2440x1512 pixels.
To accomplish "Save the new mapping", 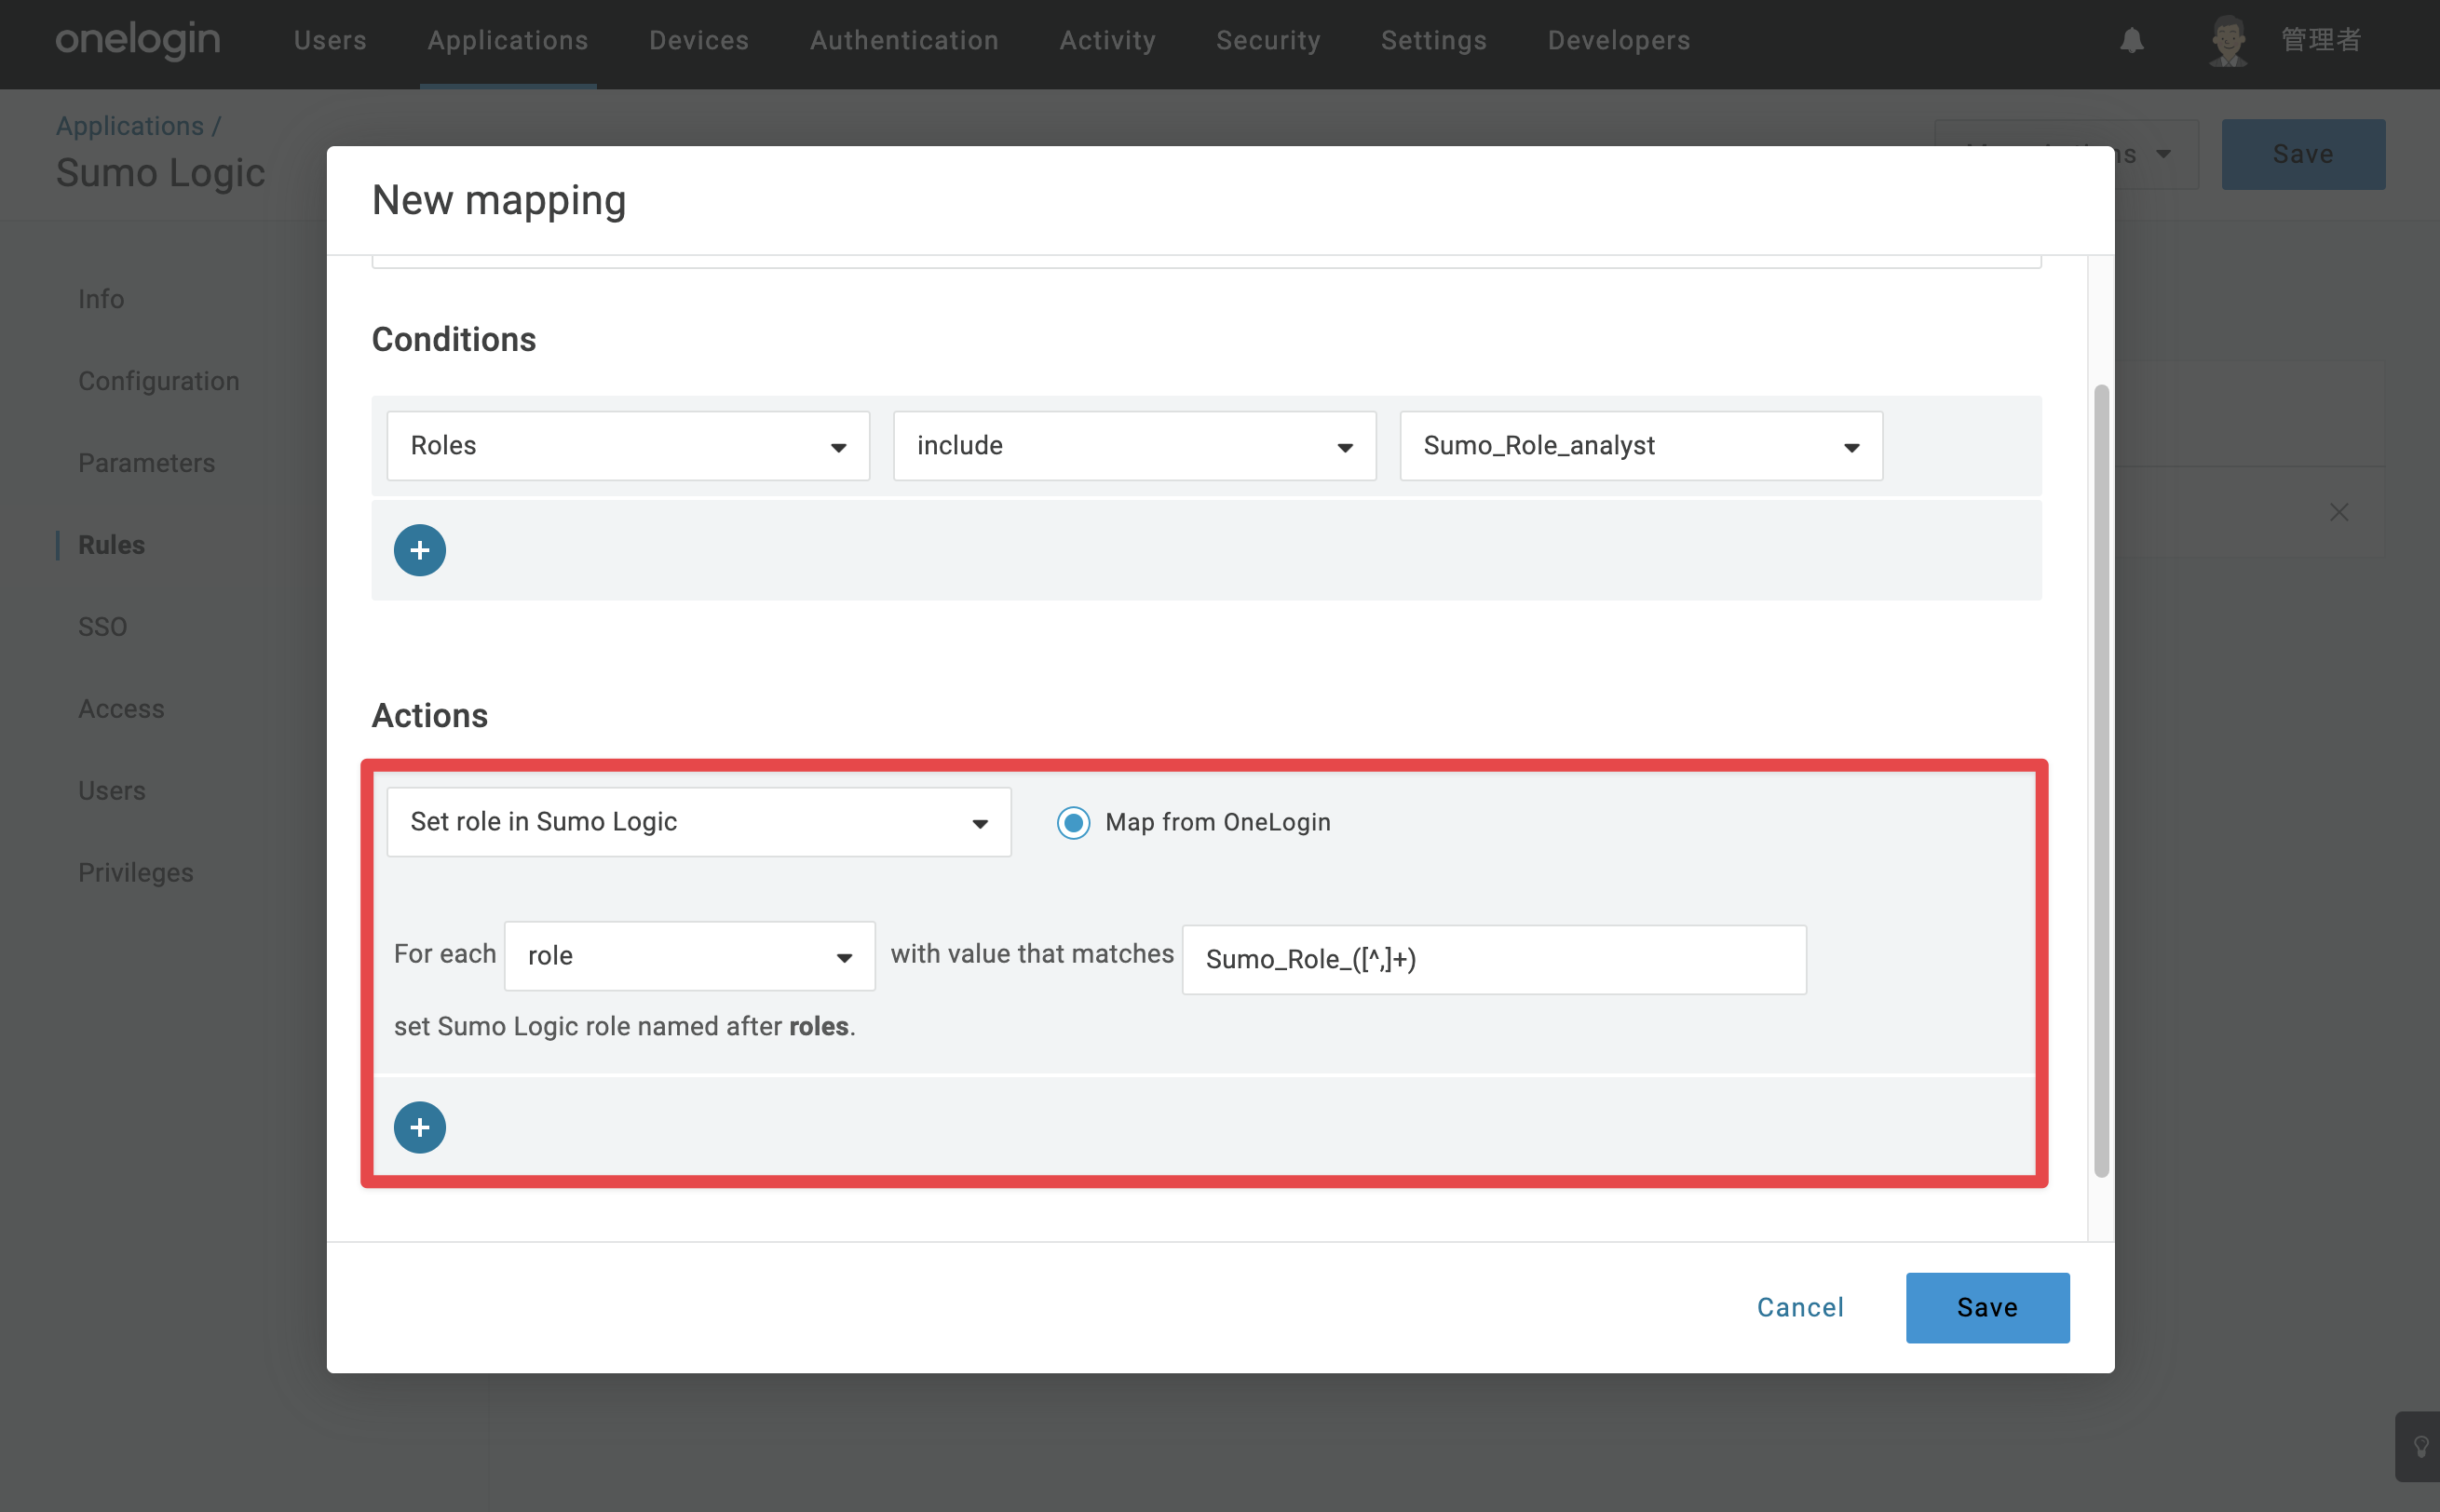I will [1987, 1307].
